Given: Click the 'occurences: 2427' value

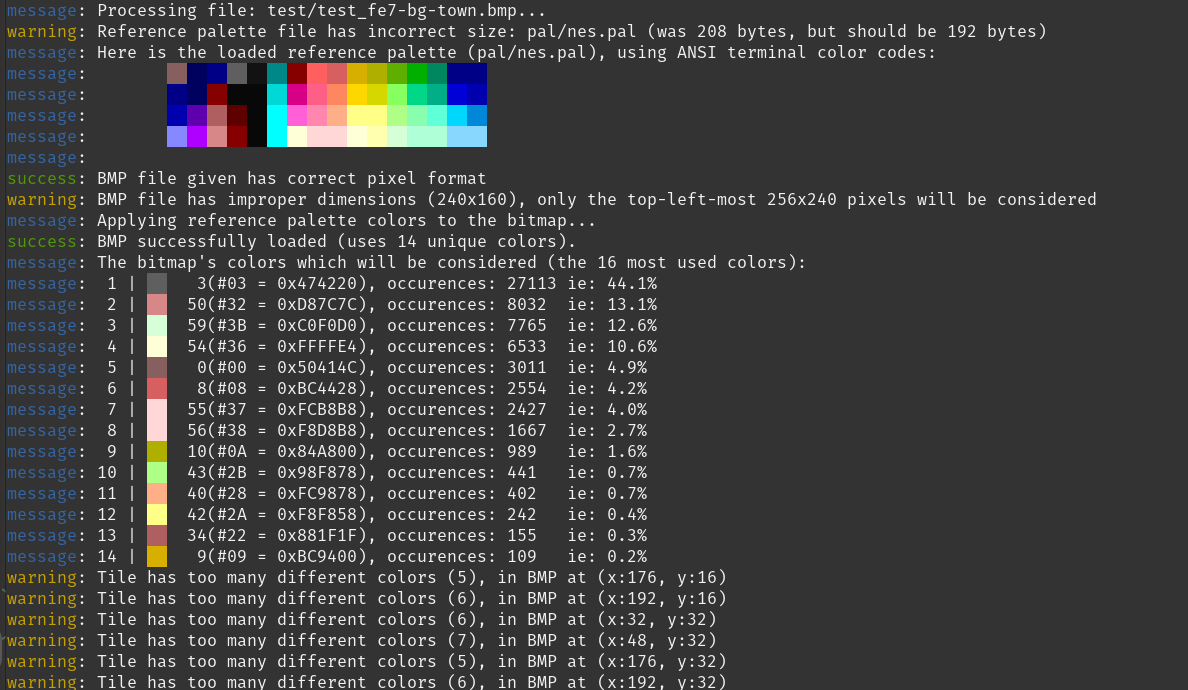Looking at the screenshot, I should (467, 410).
